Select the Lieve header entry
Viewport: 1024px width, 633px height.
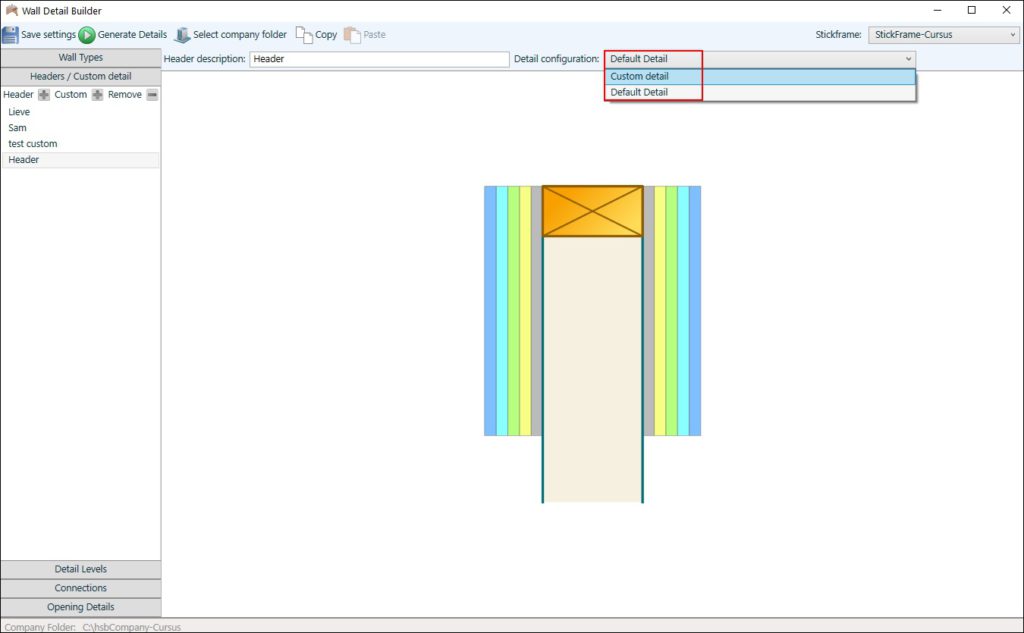81,112
